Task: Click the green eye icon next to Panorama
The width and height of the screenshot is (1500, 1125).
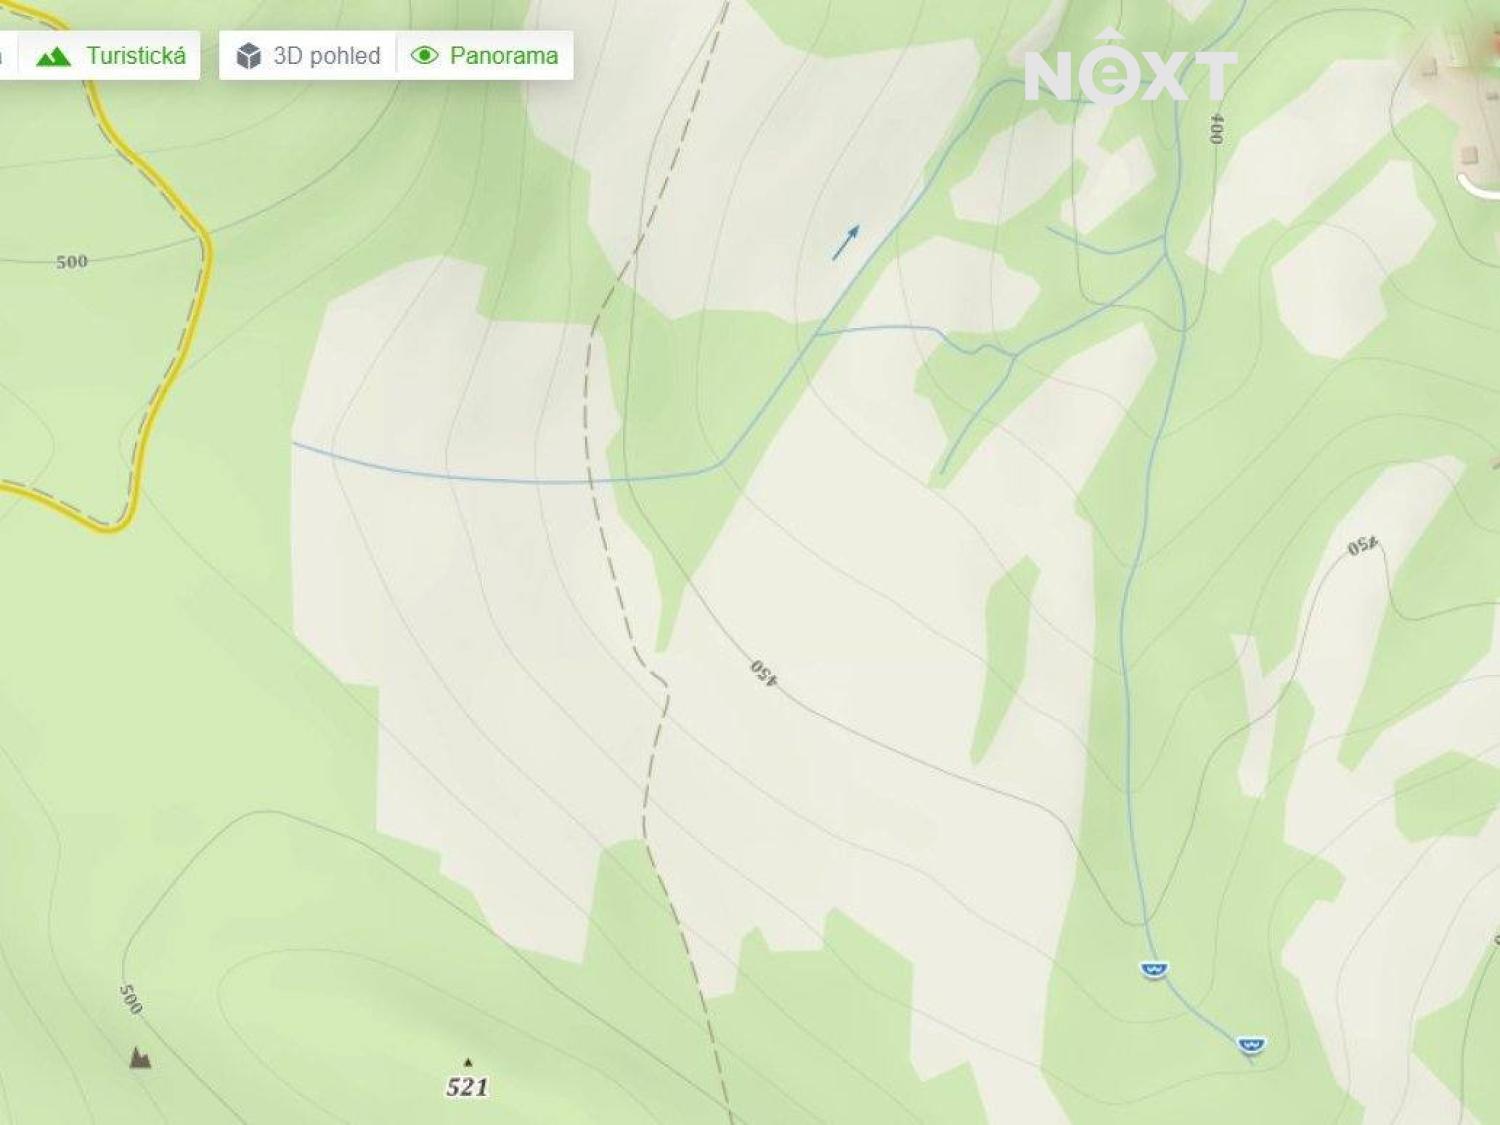Action: [424, 56]
